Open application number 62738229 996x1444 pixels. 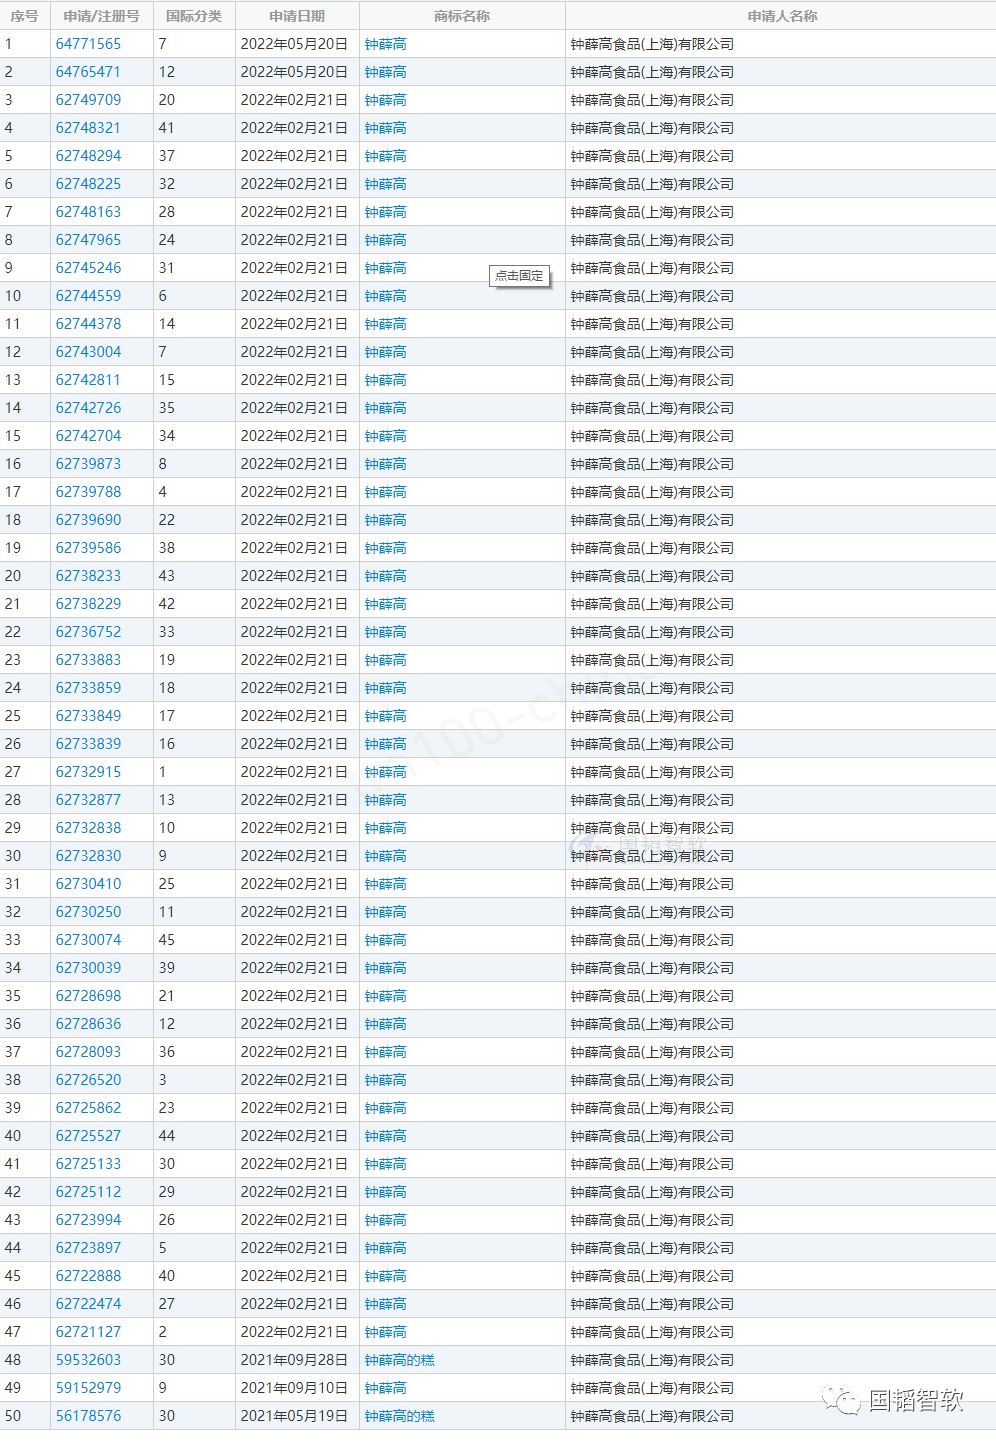[x=88, y=604]
